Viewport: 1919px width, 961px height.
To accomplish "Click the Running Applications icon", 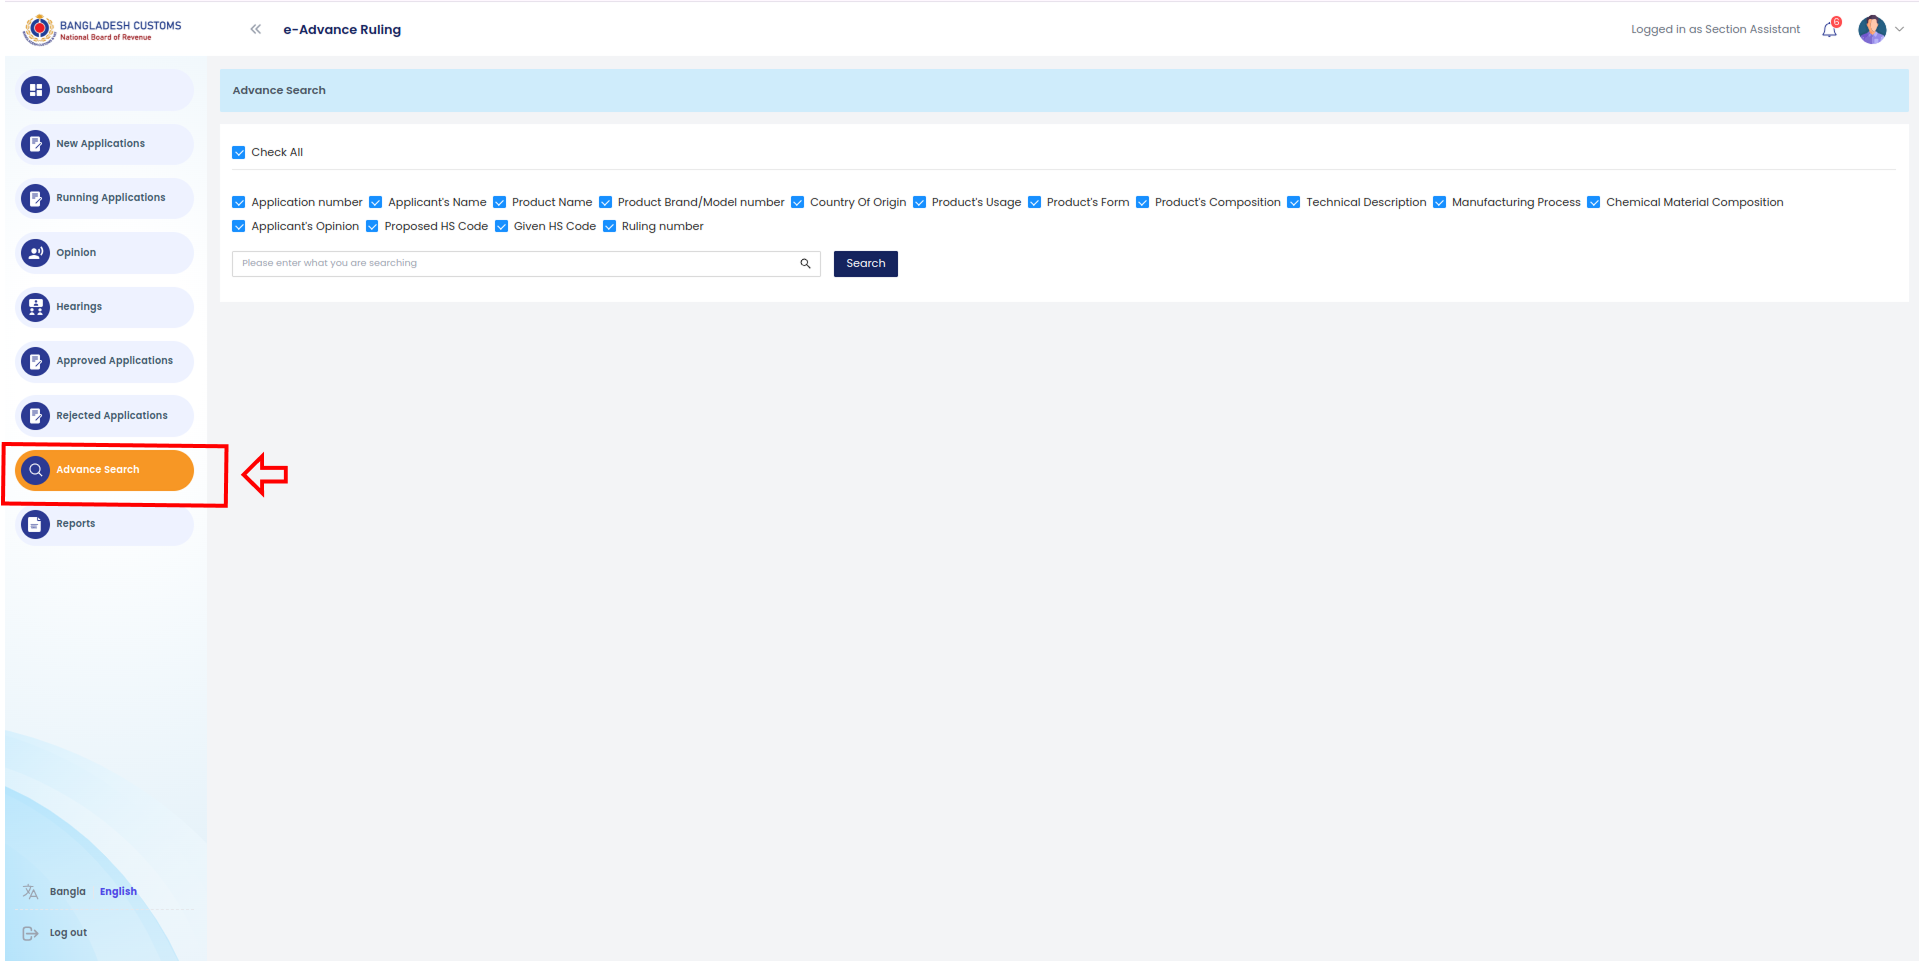I will [36, 198].
